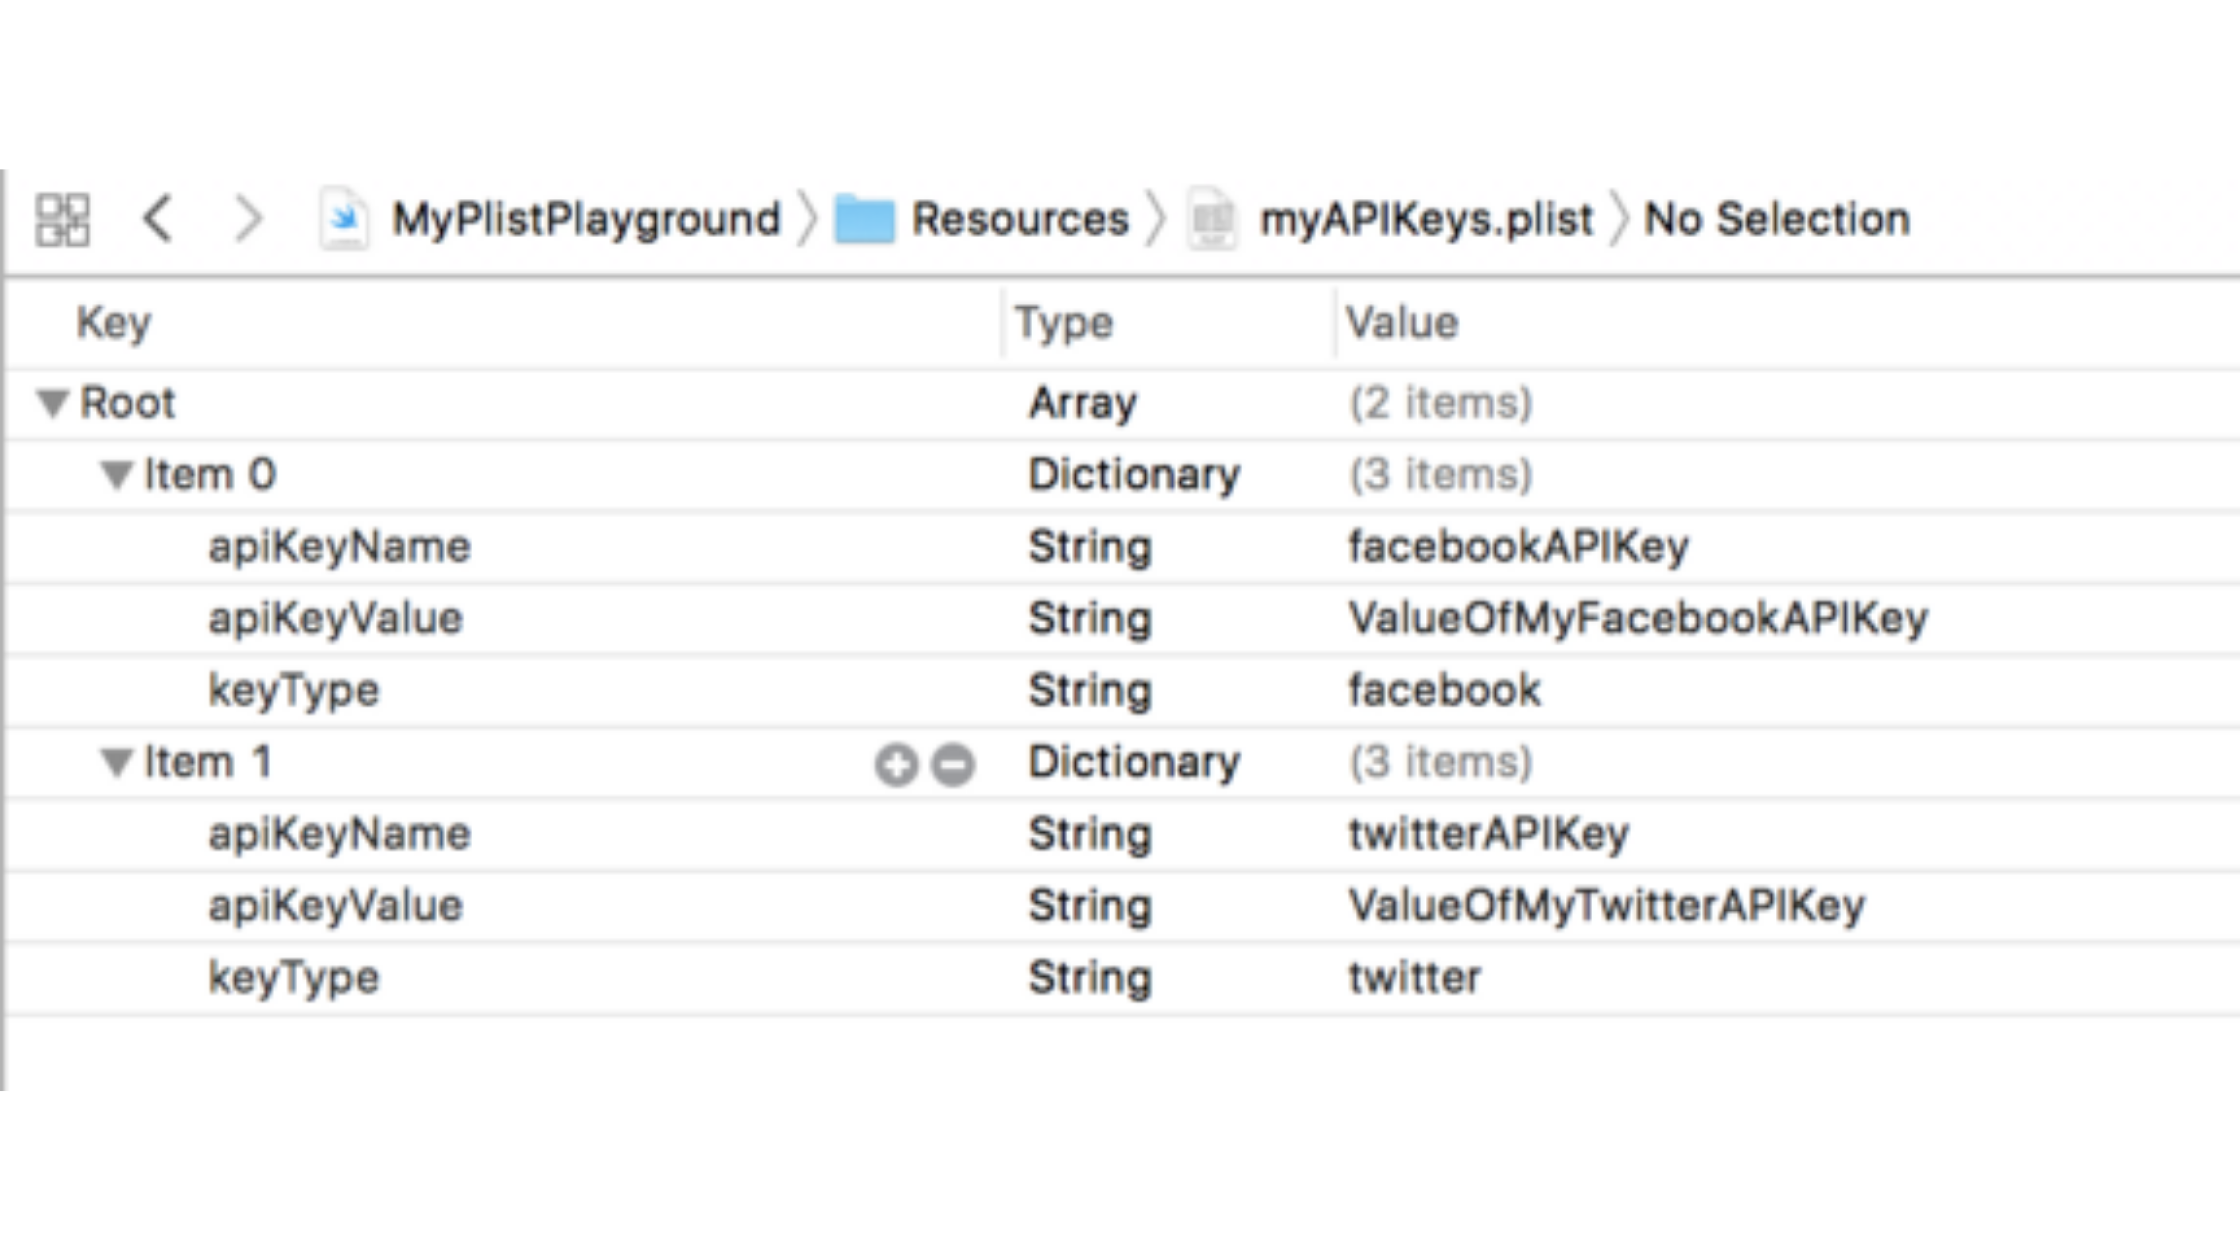Select the twitterAPIKey value cell
This screenshot has height=1260, width=2240.
1488,834
